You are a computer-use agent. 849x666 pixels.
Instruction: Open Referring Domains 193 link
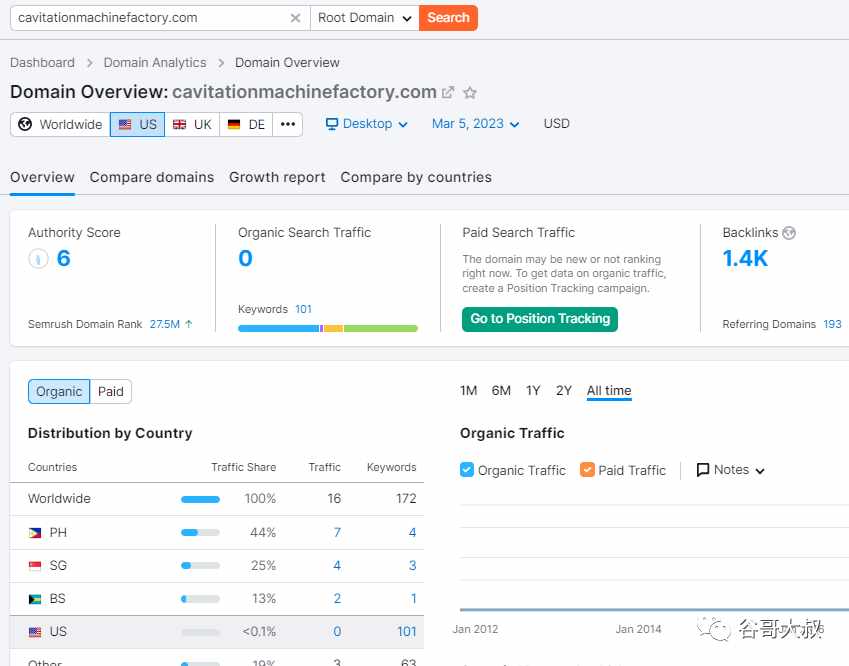tap(832, 324)
